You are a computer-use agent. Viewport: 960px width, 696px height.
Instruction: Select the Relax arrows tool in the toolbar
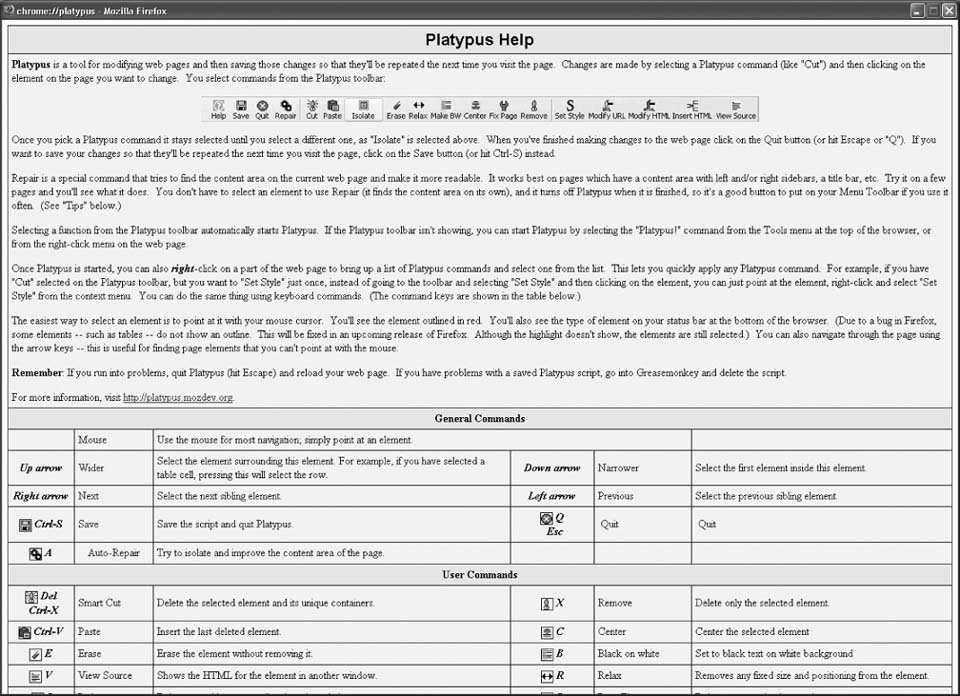click(x=418, y=109)
